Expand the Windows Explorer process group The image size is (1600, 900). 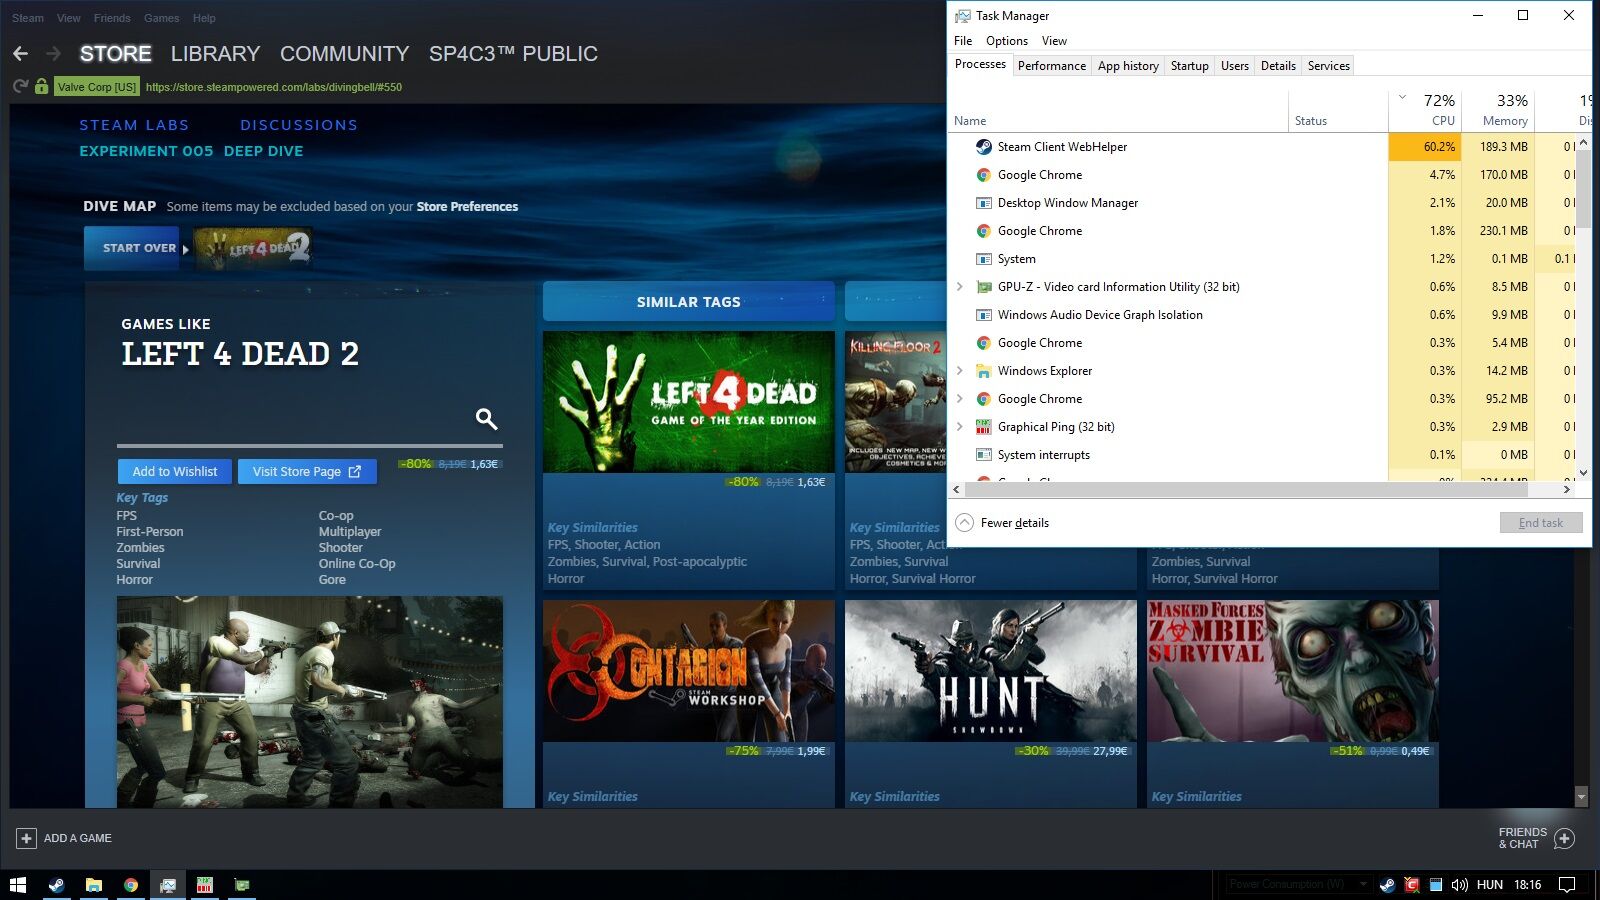(960, 371)
